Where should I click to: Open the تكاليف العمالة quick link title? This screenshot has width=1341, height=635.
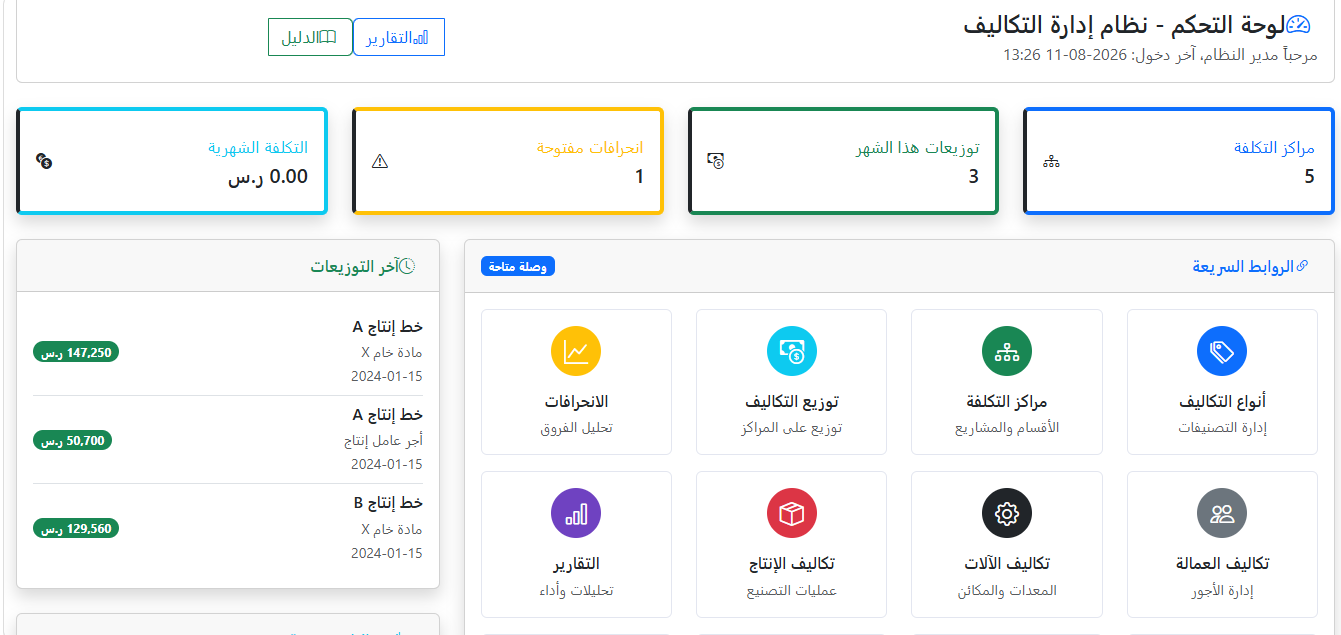(1222, 563)
